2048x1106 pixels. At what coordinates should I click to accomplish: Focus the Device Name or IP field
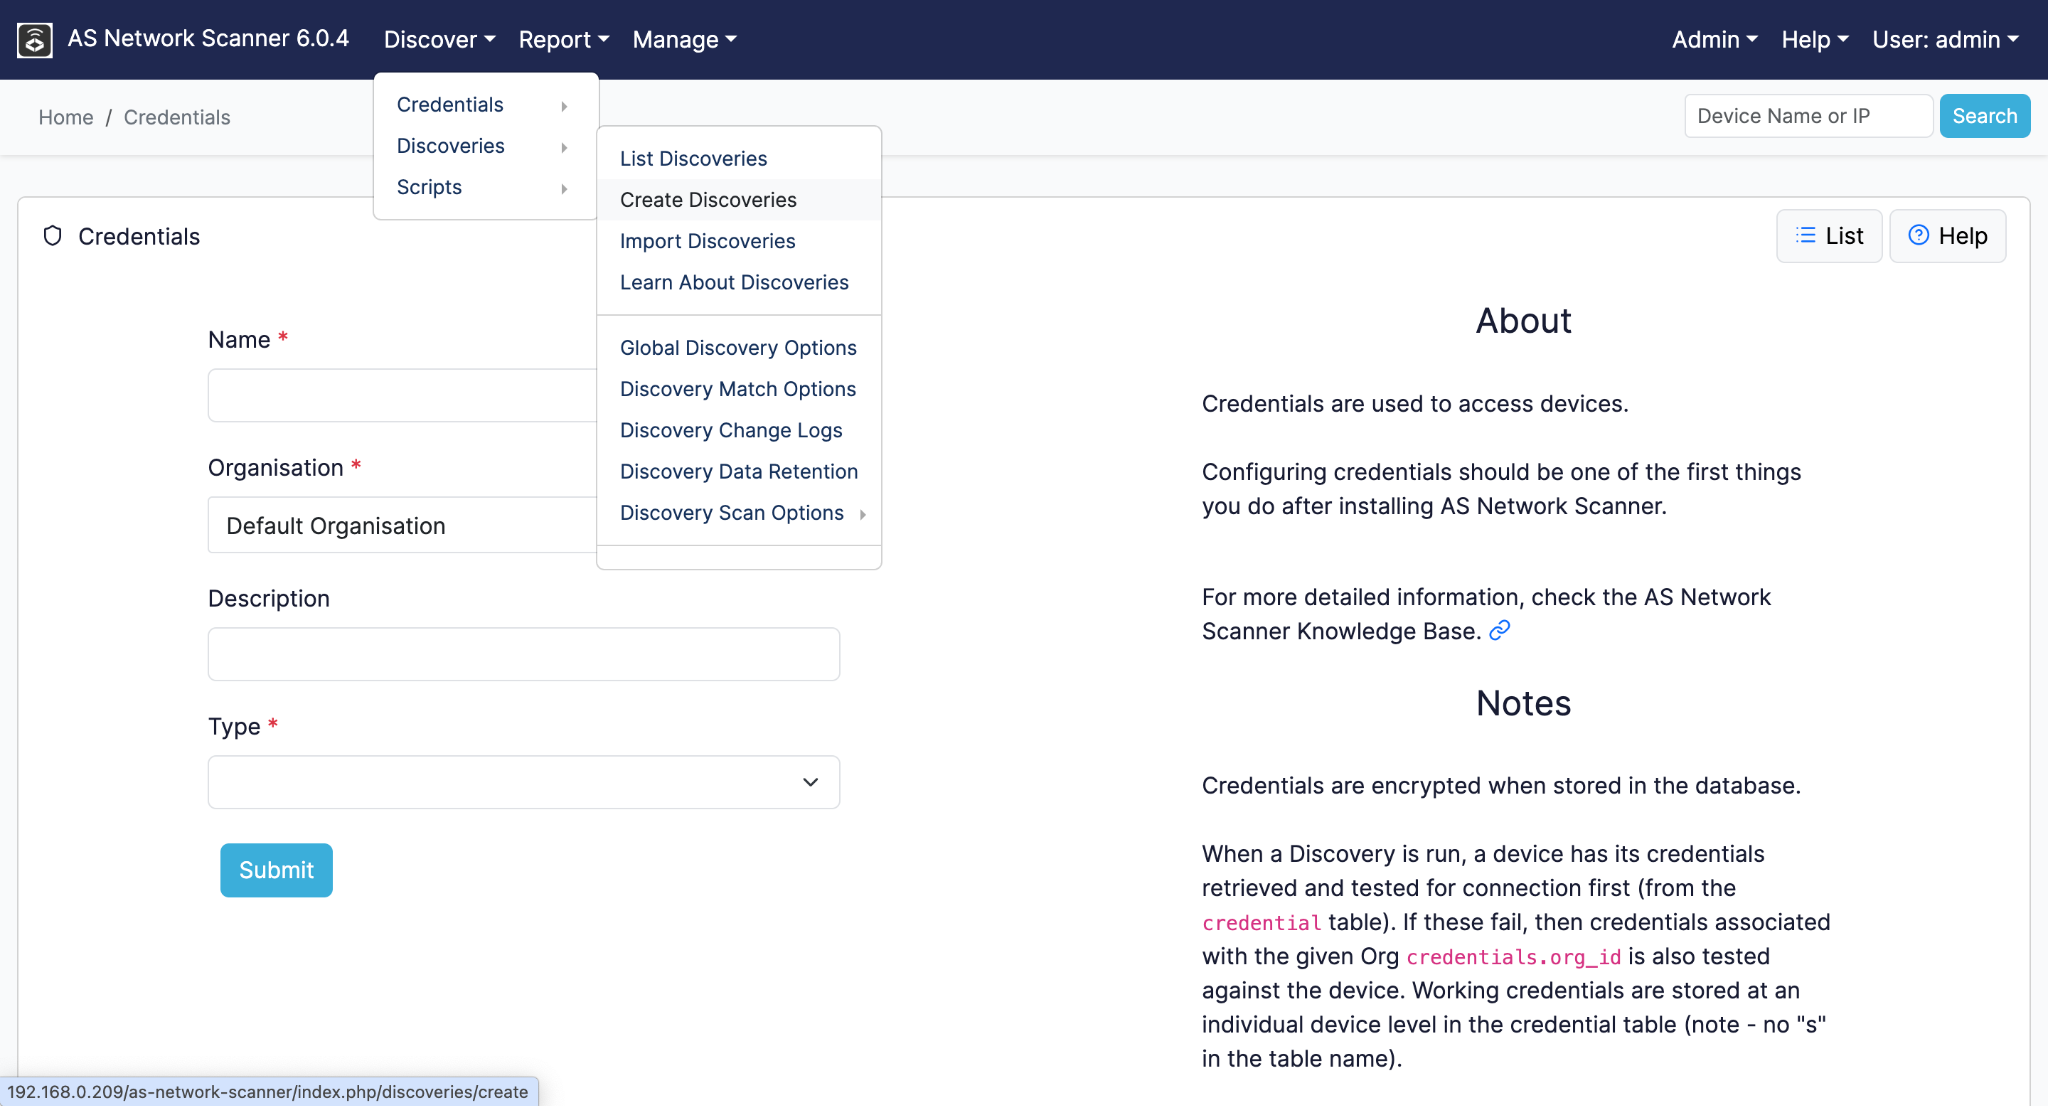pyautogui.click(x=1808, y=116)
